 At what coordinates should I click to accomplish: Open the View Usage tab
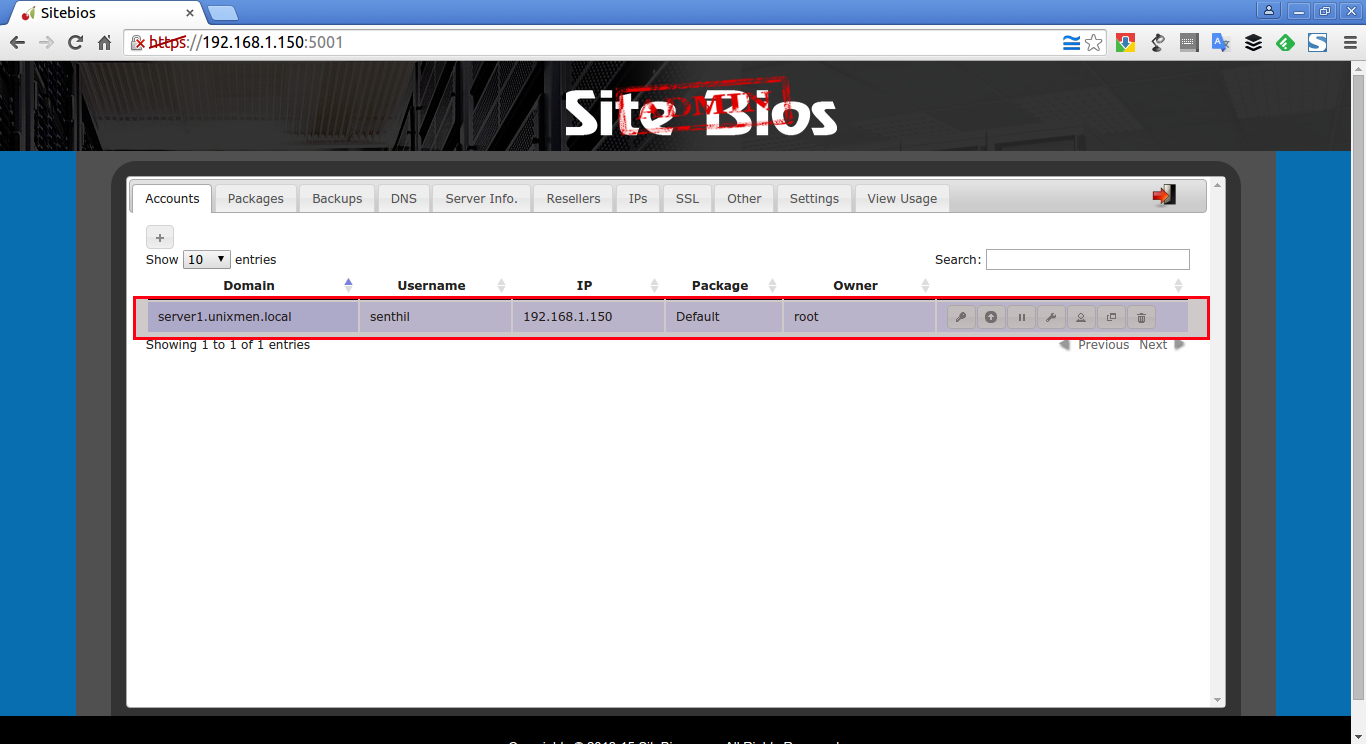coord(902,198)
